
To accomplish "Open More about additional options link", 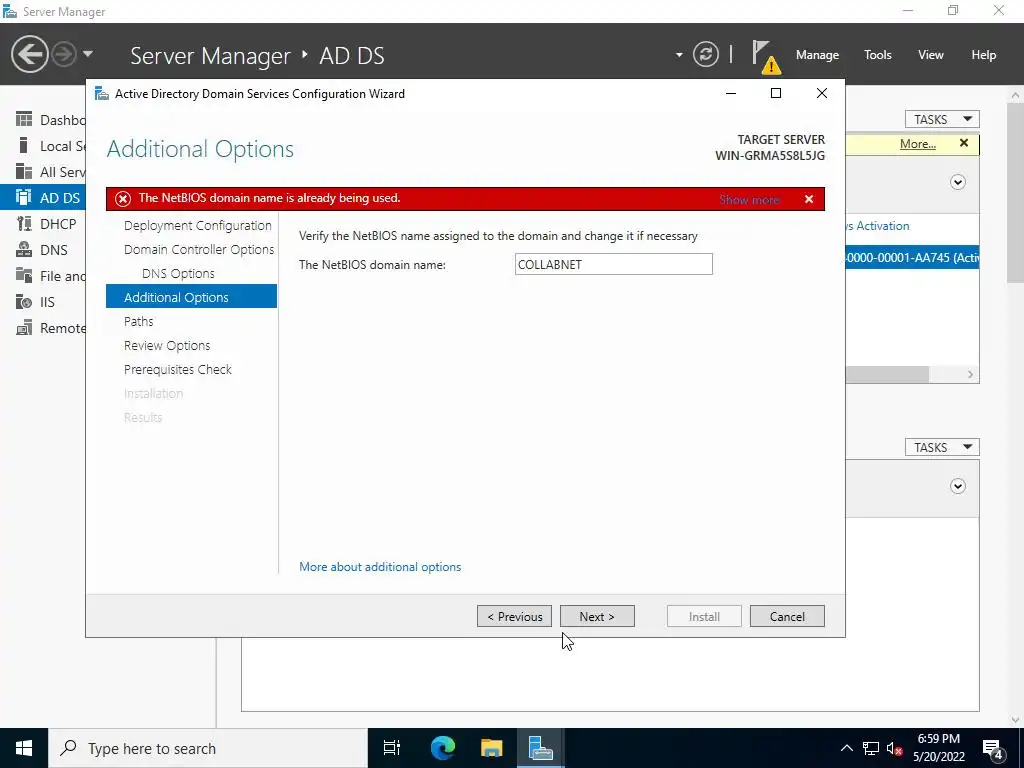I will tap(380, 567).
